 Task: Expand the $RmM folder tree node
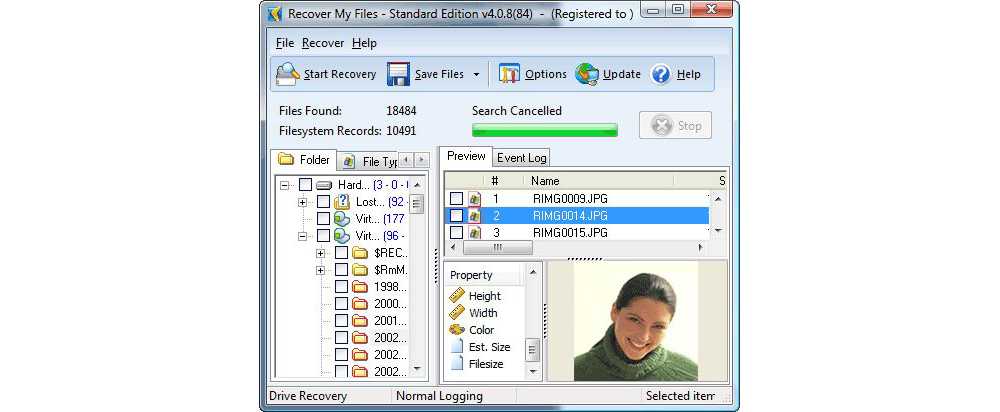[x=320, y=270]
